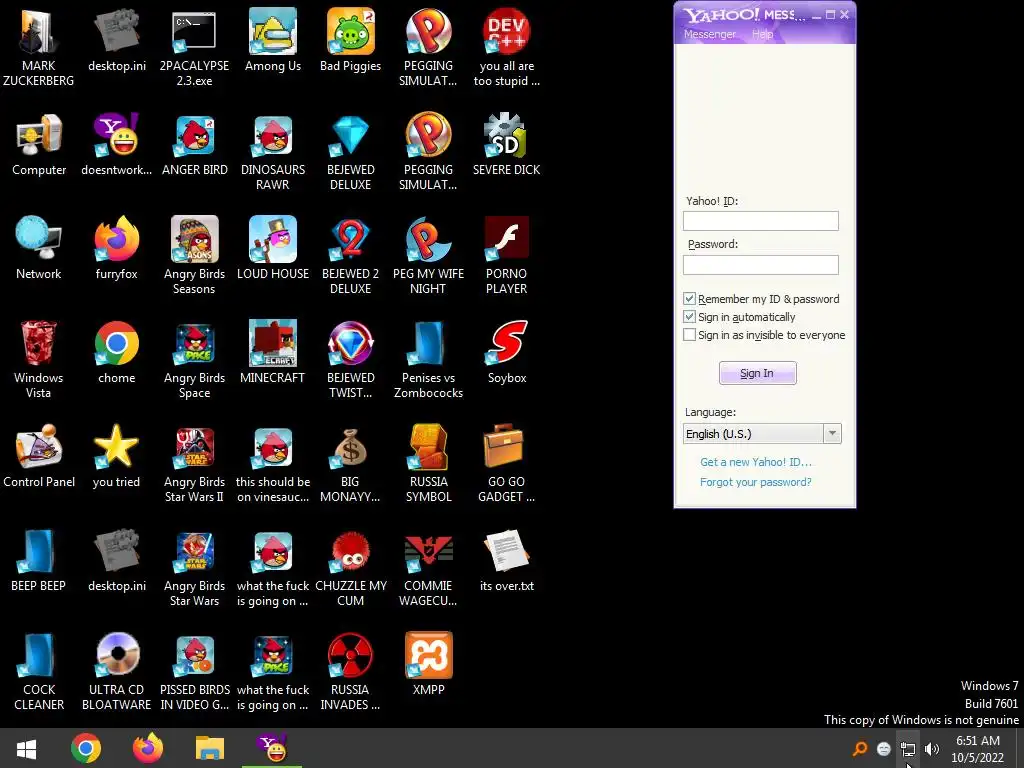Enable Sign in as invisible to everyone
1024x768 pixels.
pos(689,335)
